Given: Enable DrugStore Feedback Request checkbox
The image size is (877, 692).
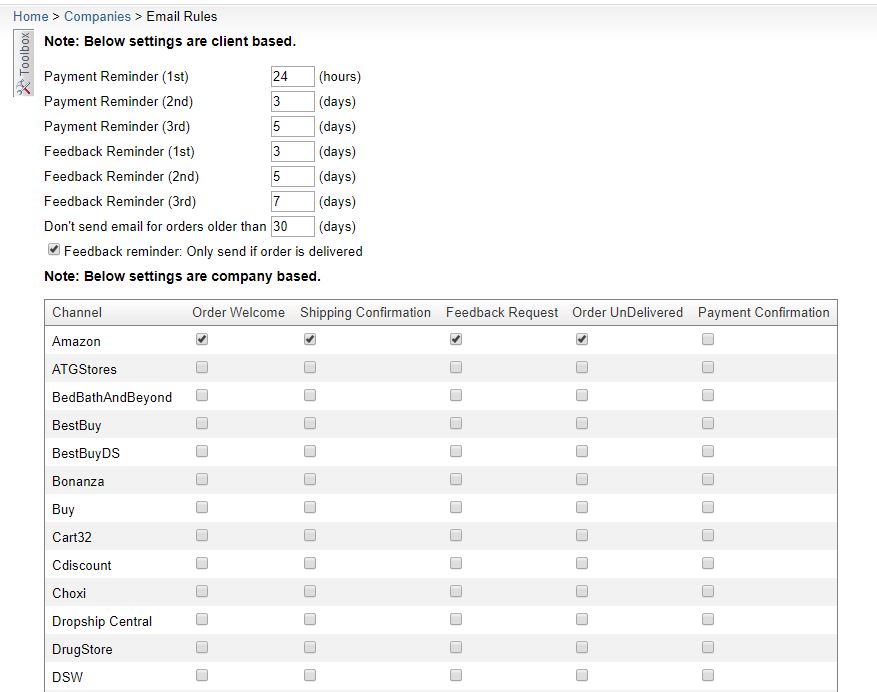Looking at the screenshot, I should [456, 647].
